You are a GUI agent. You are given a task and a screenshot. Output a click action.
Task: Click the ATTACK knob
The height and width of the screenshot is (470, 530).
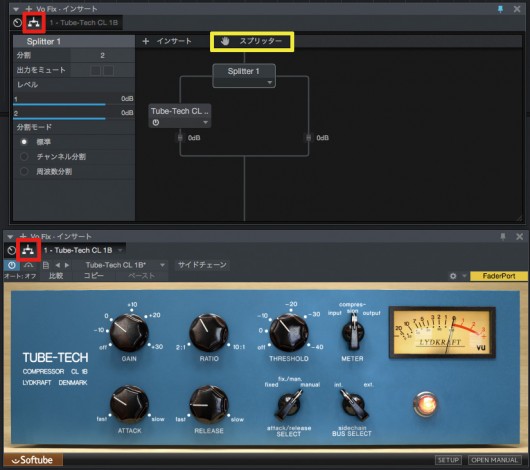coord(129,404)
